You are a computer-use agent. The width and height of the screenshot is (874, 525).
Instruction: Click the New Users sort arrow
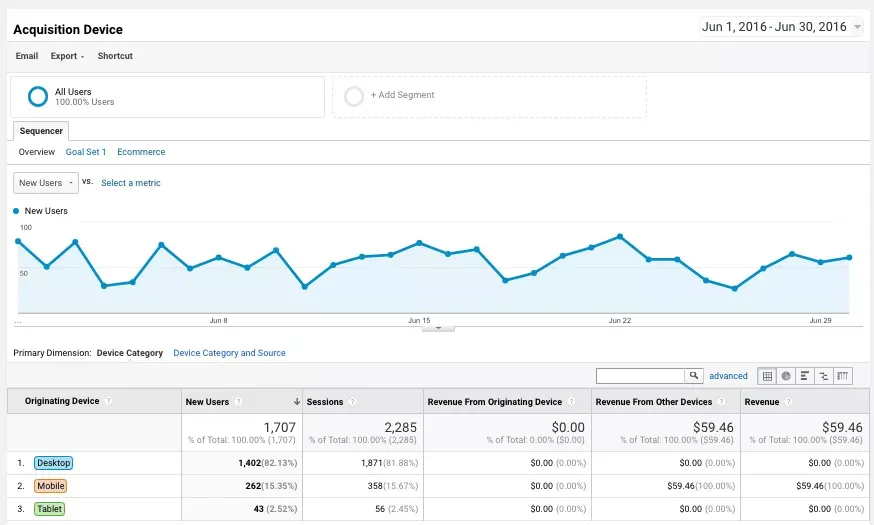coord(297,402)
